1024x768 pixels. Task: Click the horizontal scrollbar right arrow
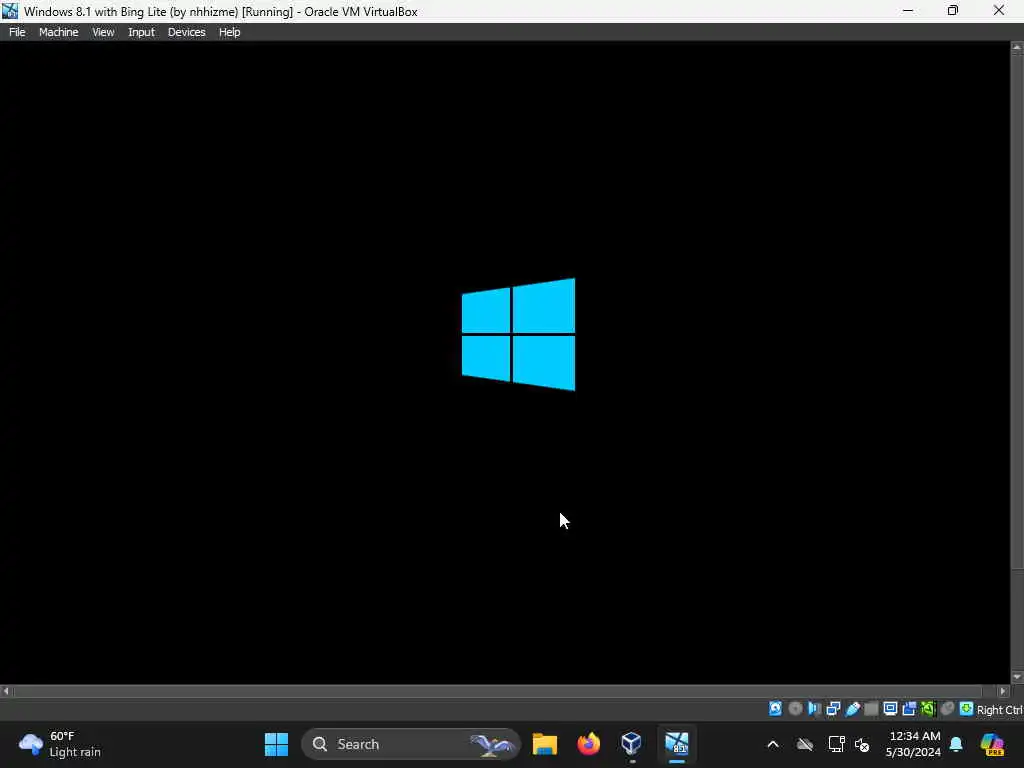click(x=1003, y=690)
